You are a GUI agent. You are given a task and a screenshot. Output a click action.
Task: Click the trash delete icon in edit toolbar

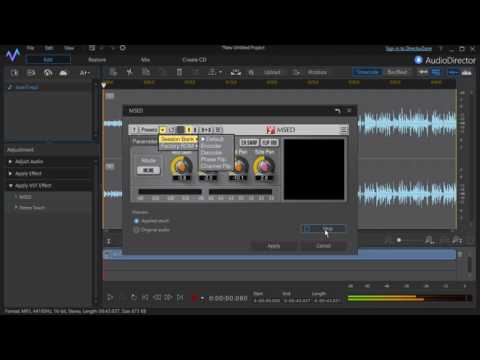179,72
